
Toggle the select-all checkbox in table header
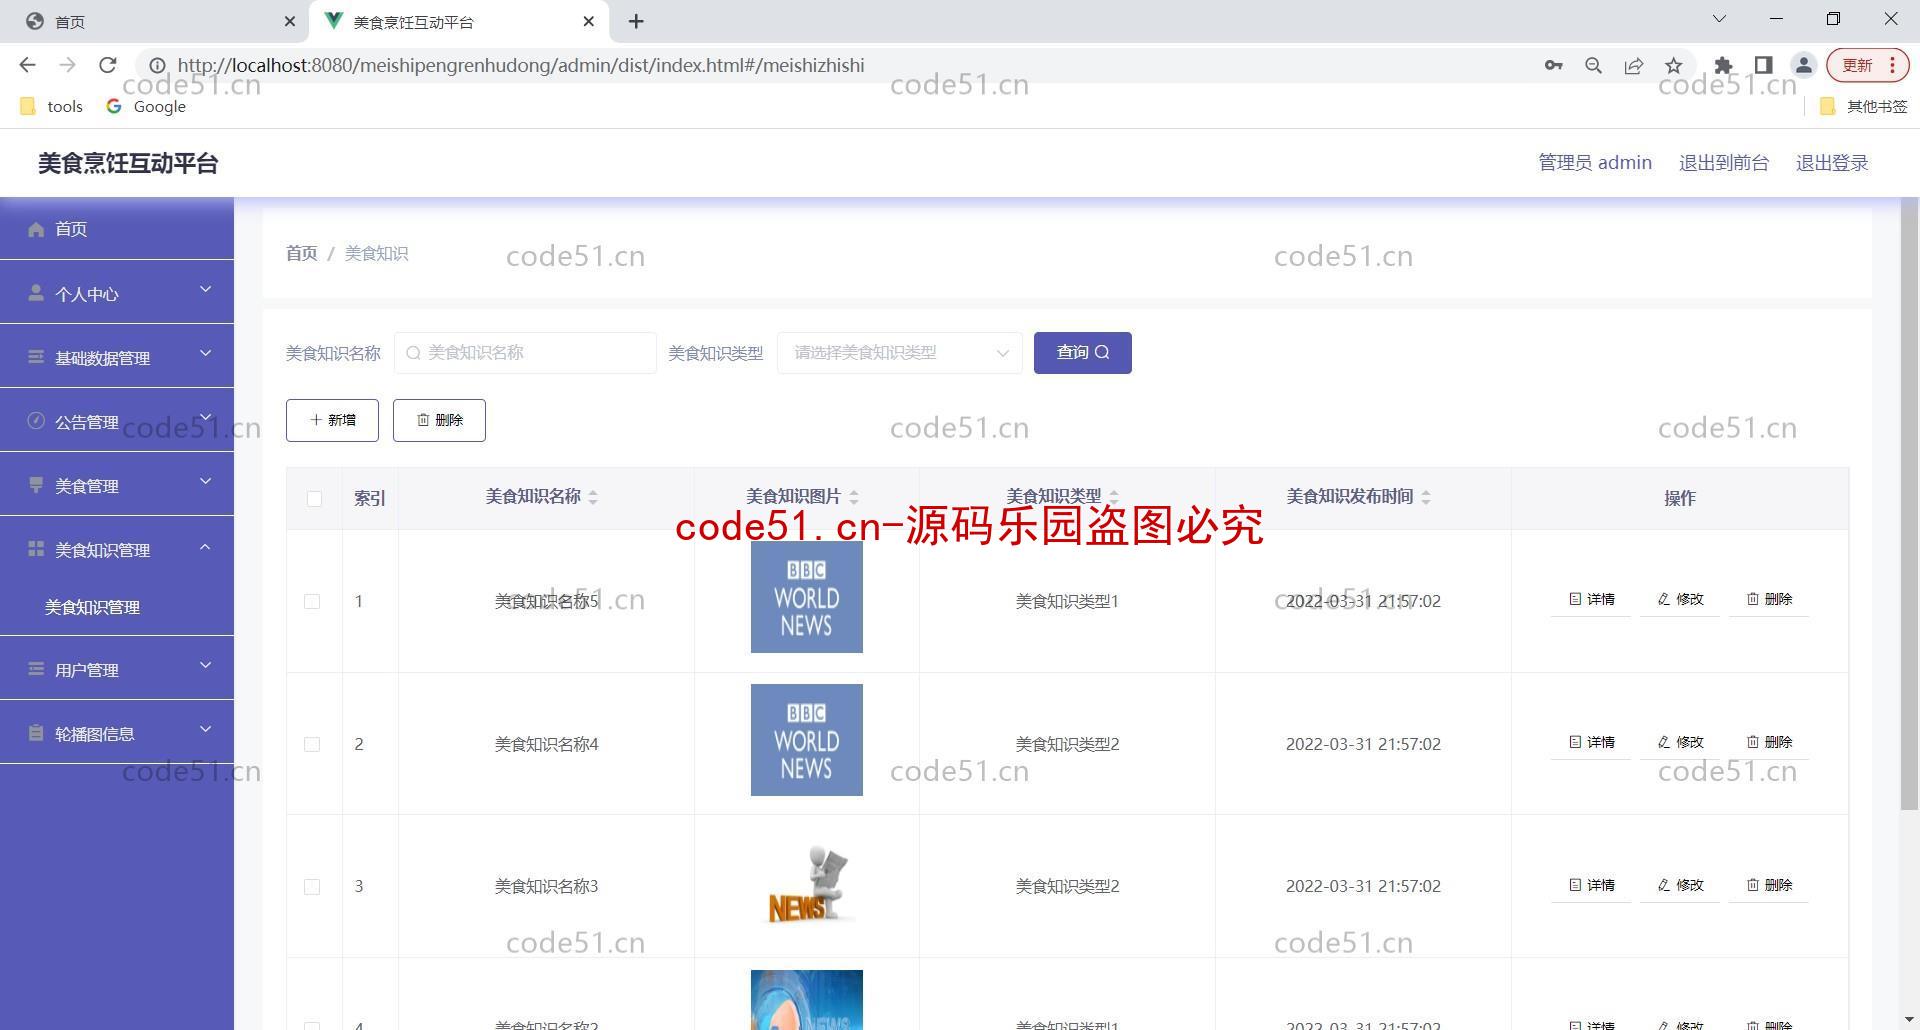(x=314, y=498)
